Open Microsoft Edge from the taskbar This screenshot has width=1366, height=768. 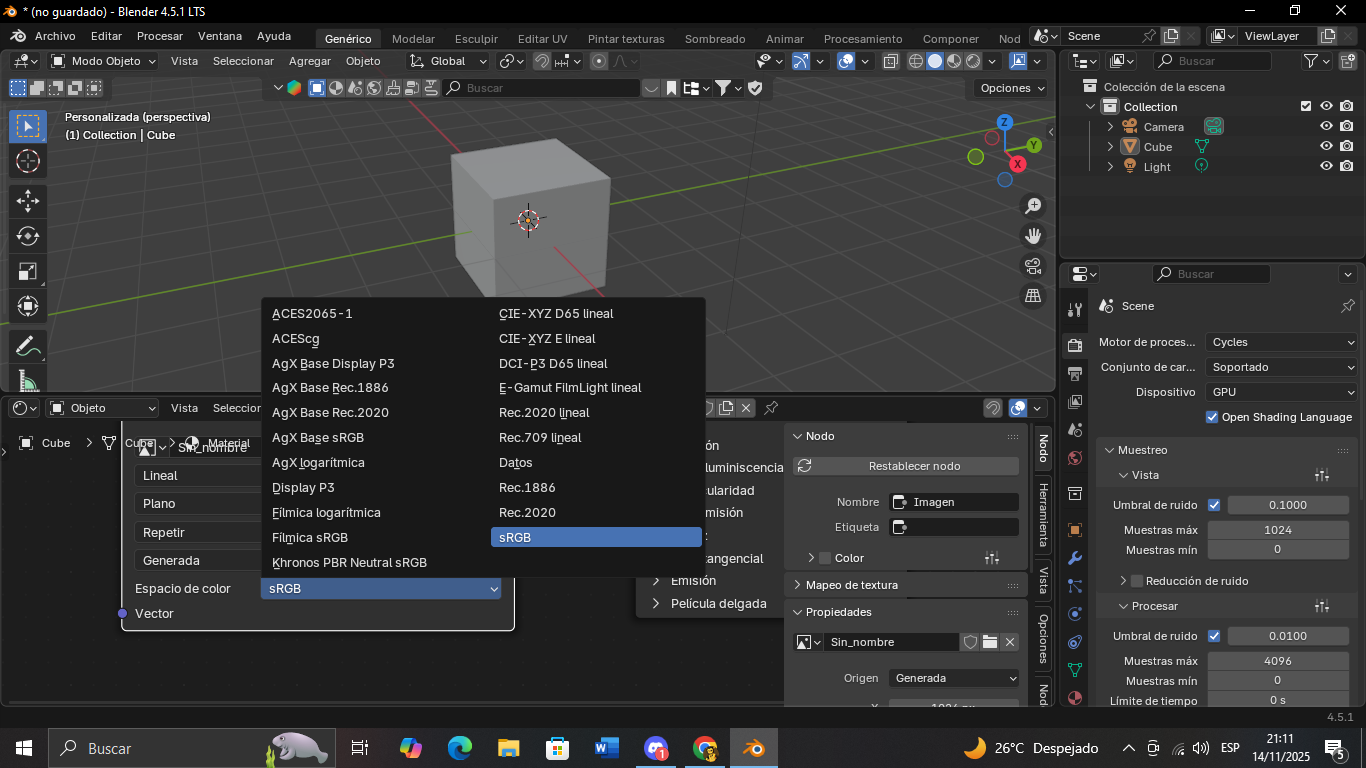(x=460, y=748)
